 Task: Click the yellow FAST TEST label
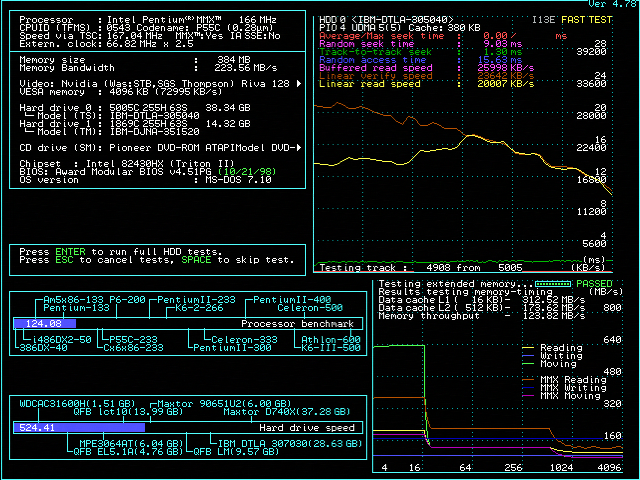[587, 20]
